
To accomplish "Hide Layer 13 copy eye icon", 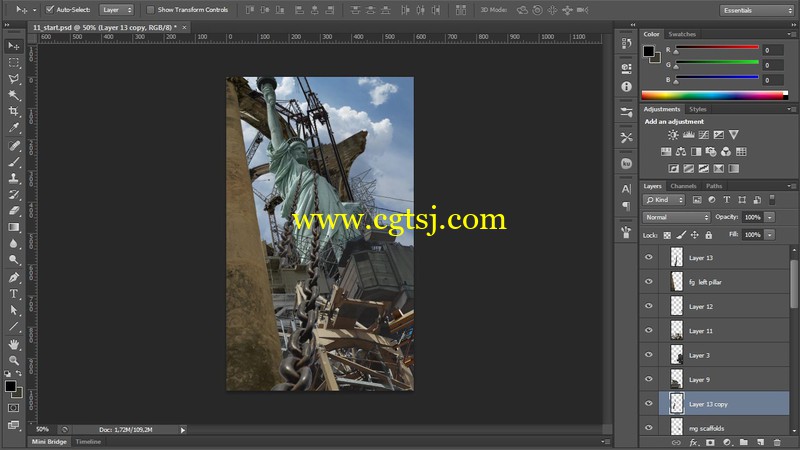I will pos(648,404).
